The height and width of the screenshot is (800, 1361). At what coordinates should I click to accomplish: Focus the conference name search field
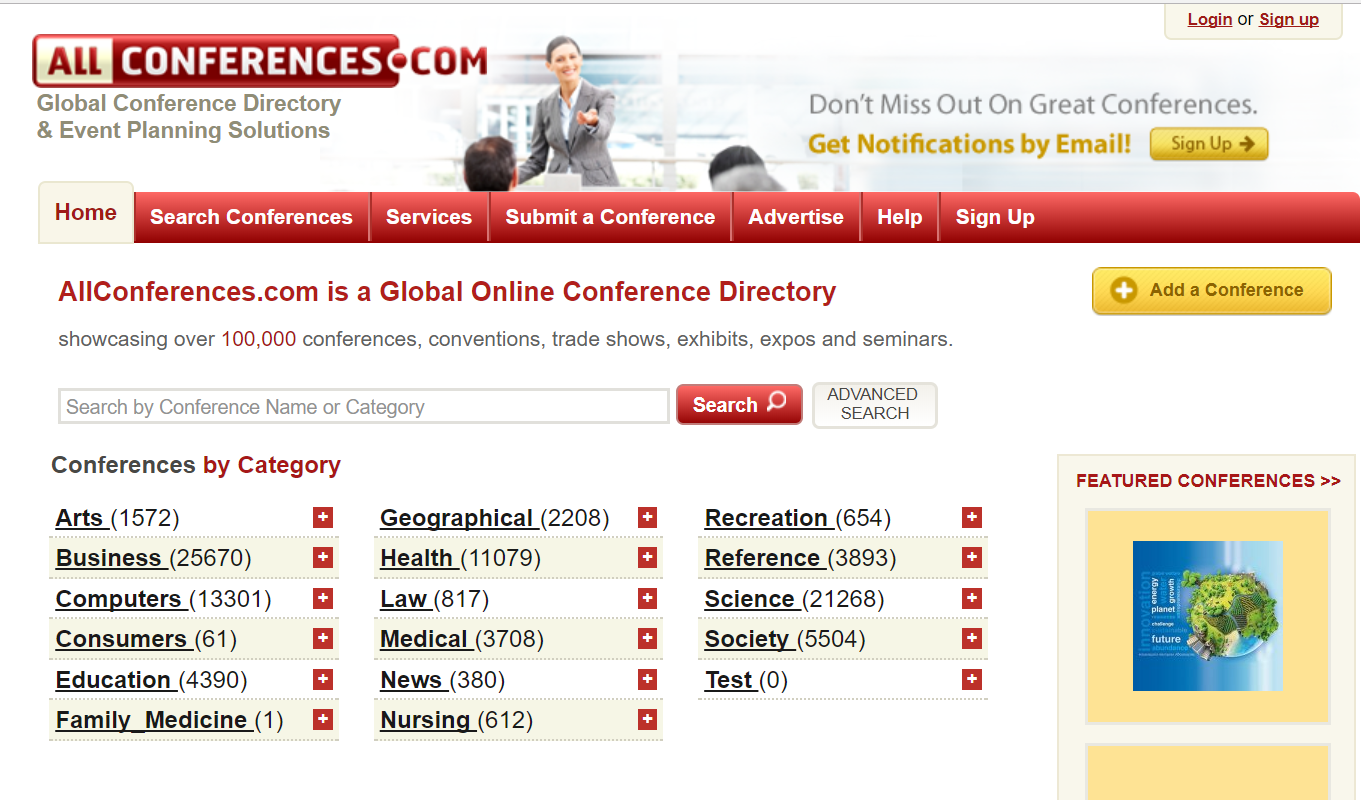[364, 407]
